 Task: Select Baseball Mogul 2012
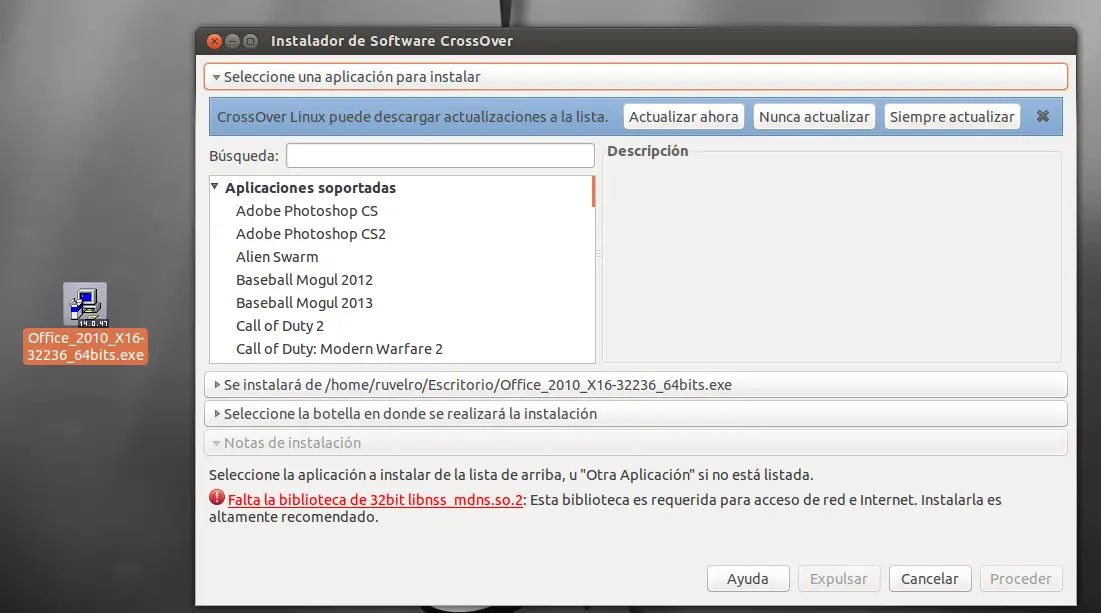pos(304,280)
